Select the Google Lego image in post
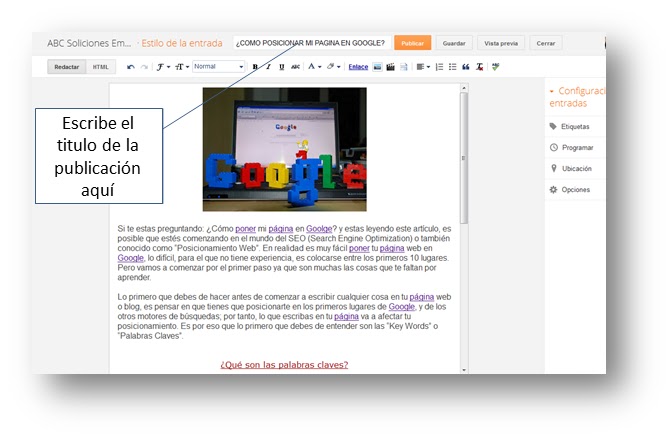This screenshot has width=671, height=439. pyautogui.click(x=285, y=149)
